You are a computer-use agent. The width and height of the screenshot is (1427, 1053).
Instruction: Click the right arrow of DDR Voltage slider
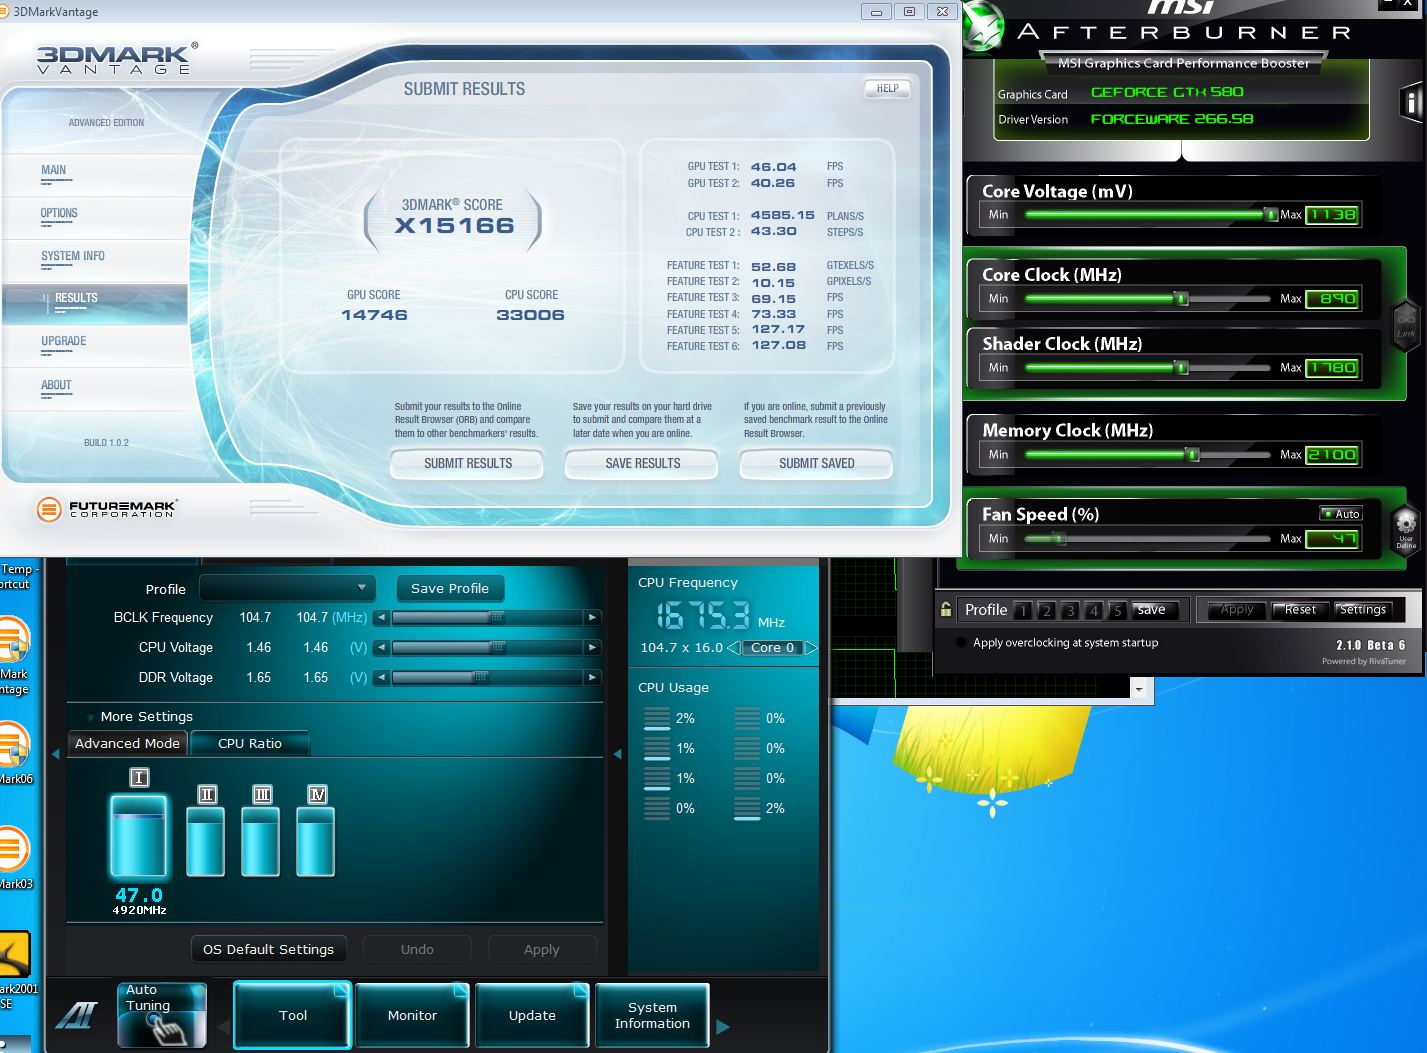[593, 678]
